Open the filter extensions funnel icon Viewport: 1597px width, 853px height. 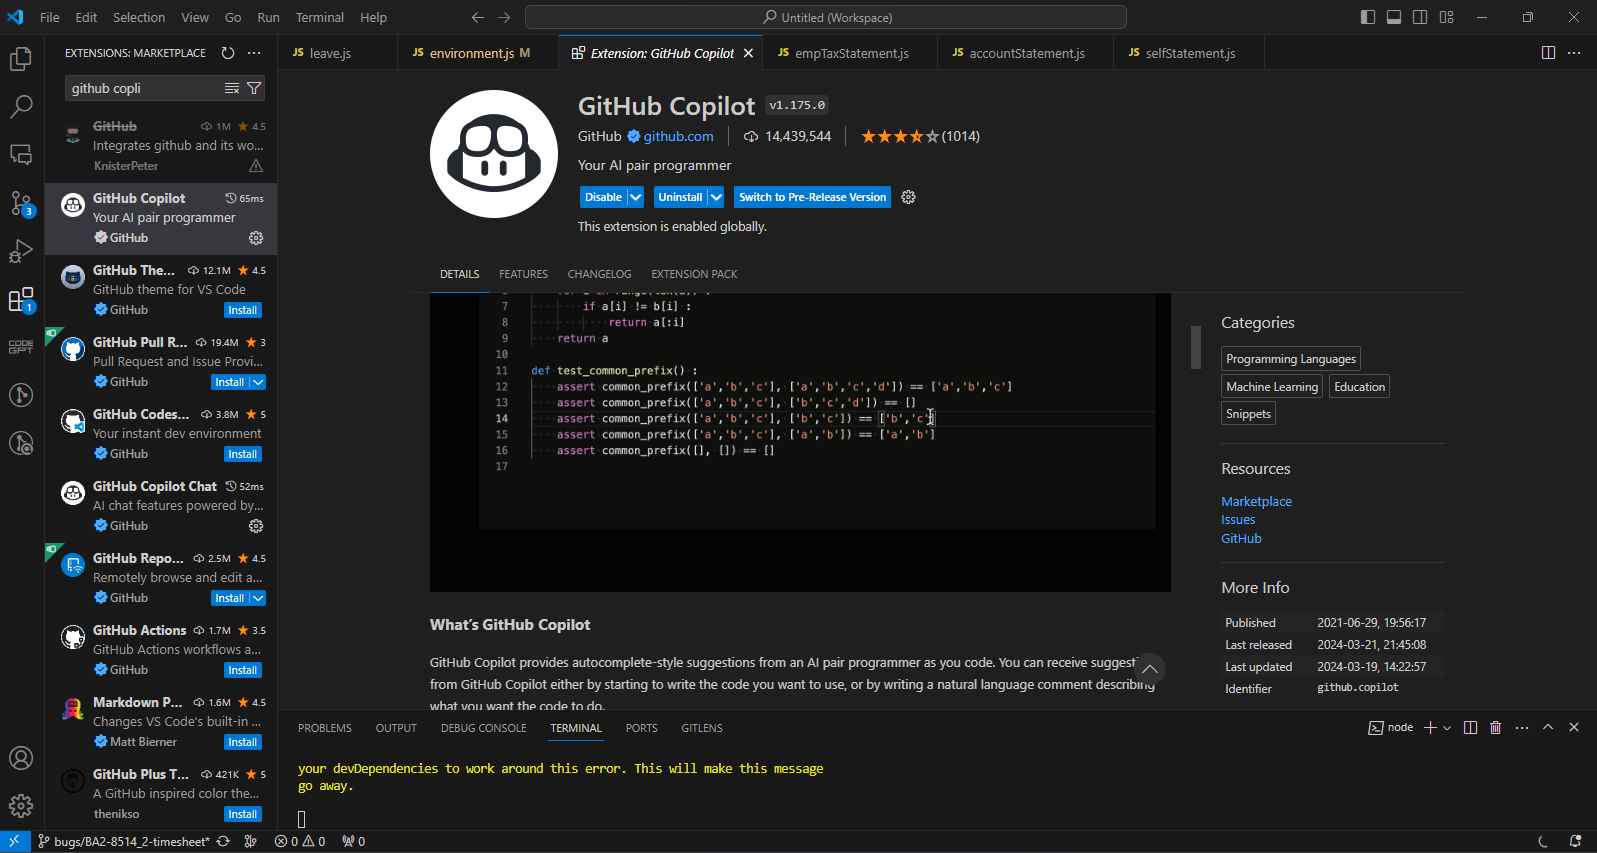point(254,88)
